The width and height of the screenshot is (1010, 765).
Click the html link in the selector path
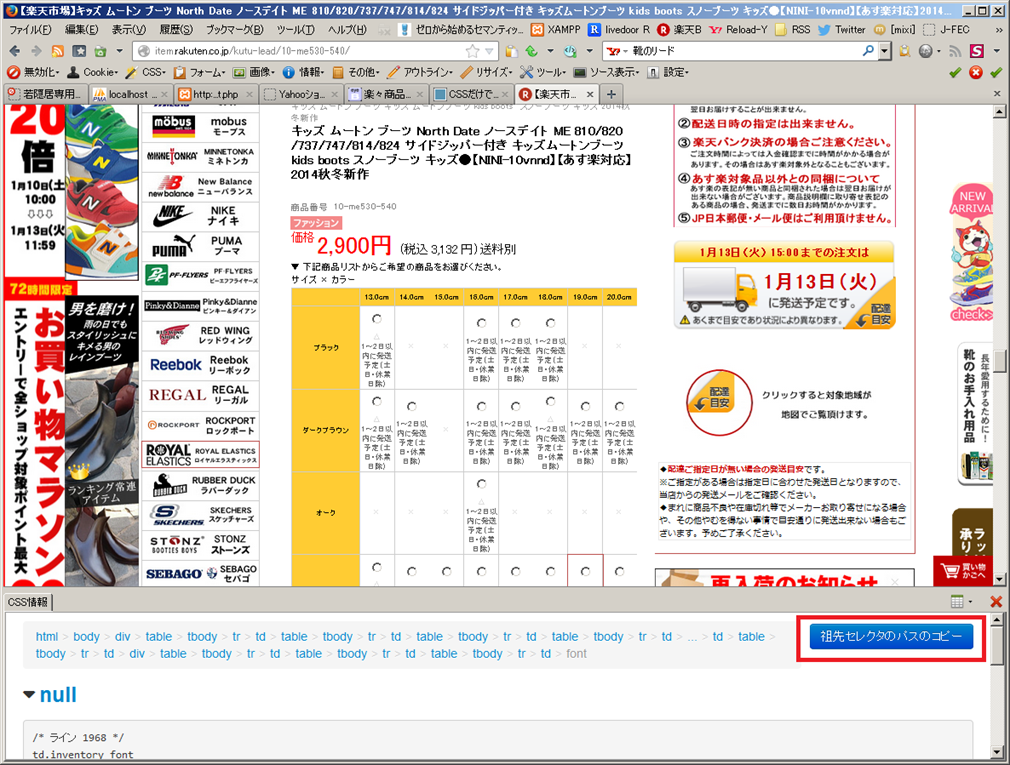coord(47,637)
